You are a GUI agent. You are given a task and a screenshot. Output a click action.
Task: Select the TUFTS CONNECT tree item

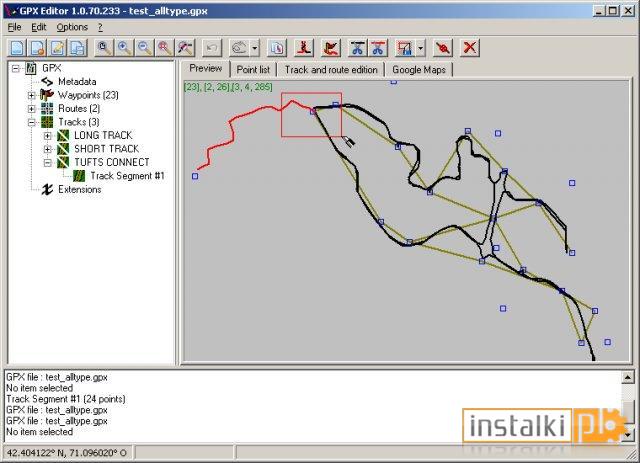point(112,162)
